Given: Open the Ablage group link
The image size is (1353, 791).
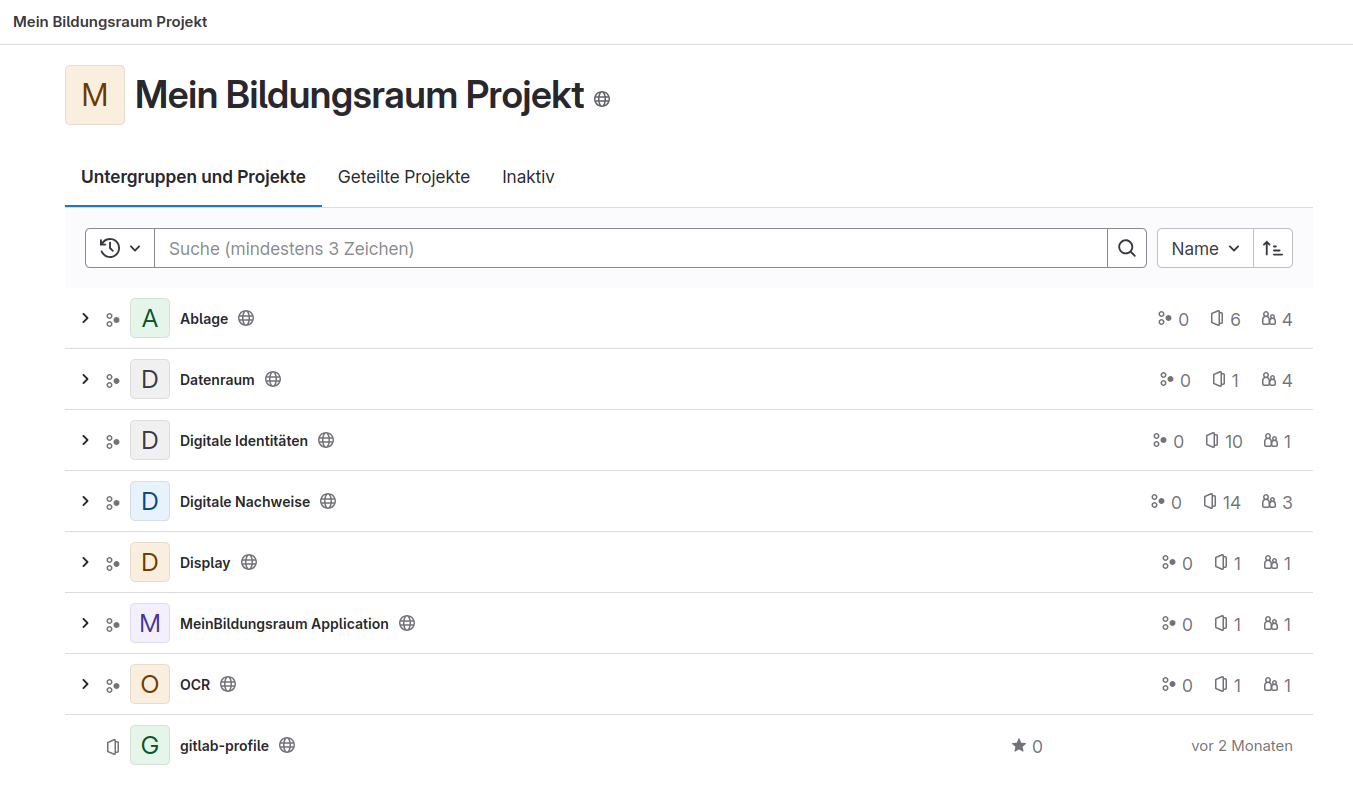Looking at the screenshot, I should [x=204, y=319].
